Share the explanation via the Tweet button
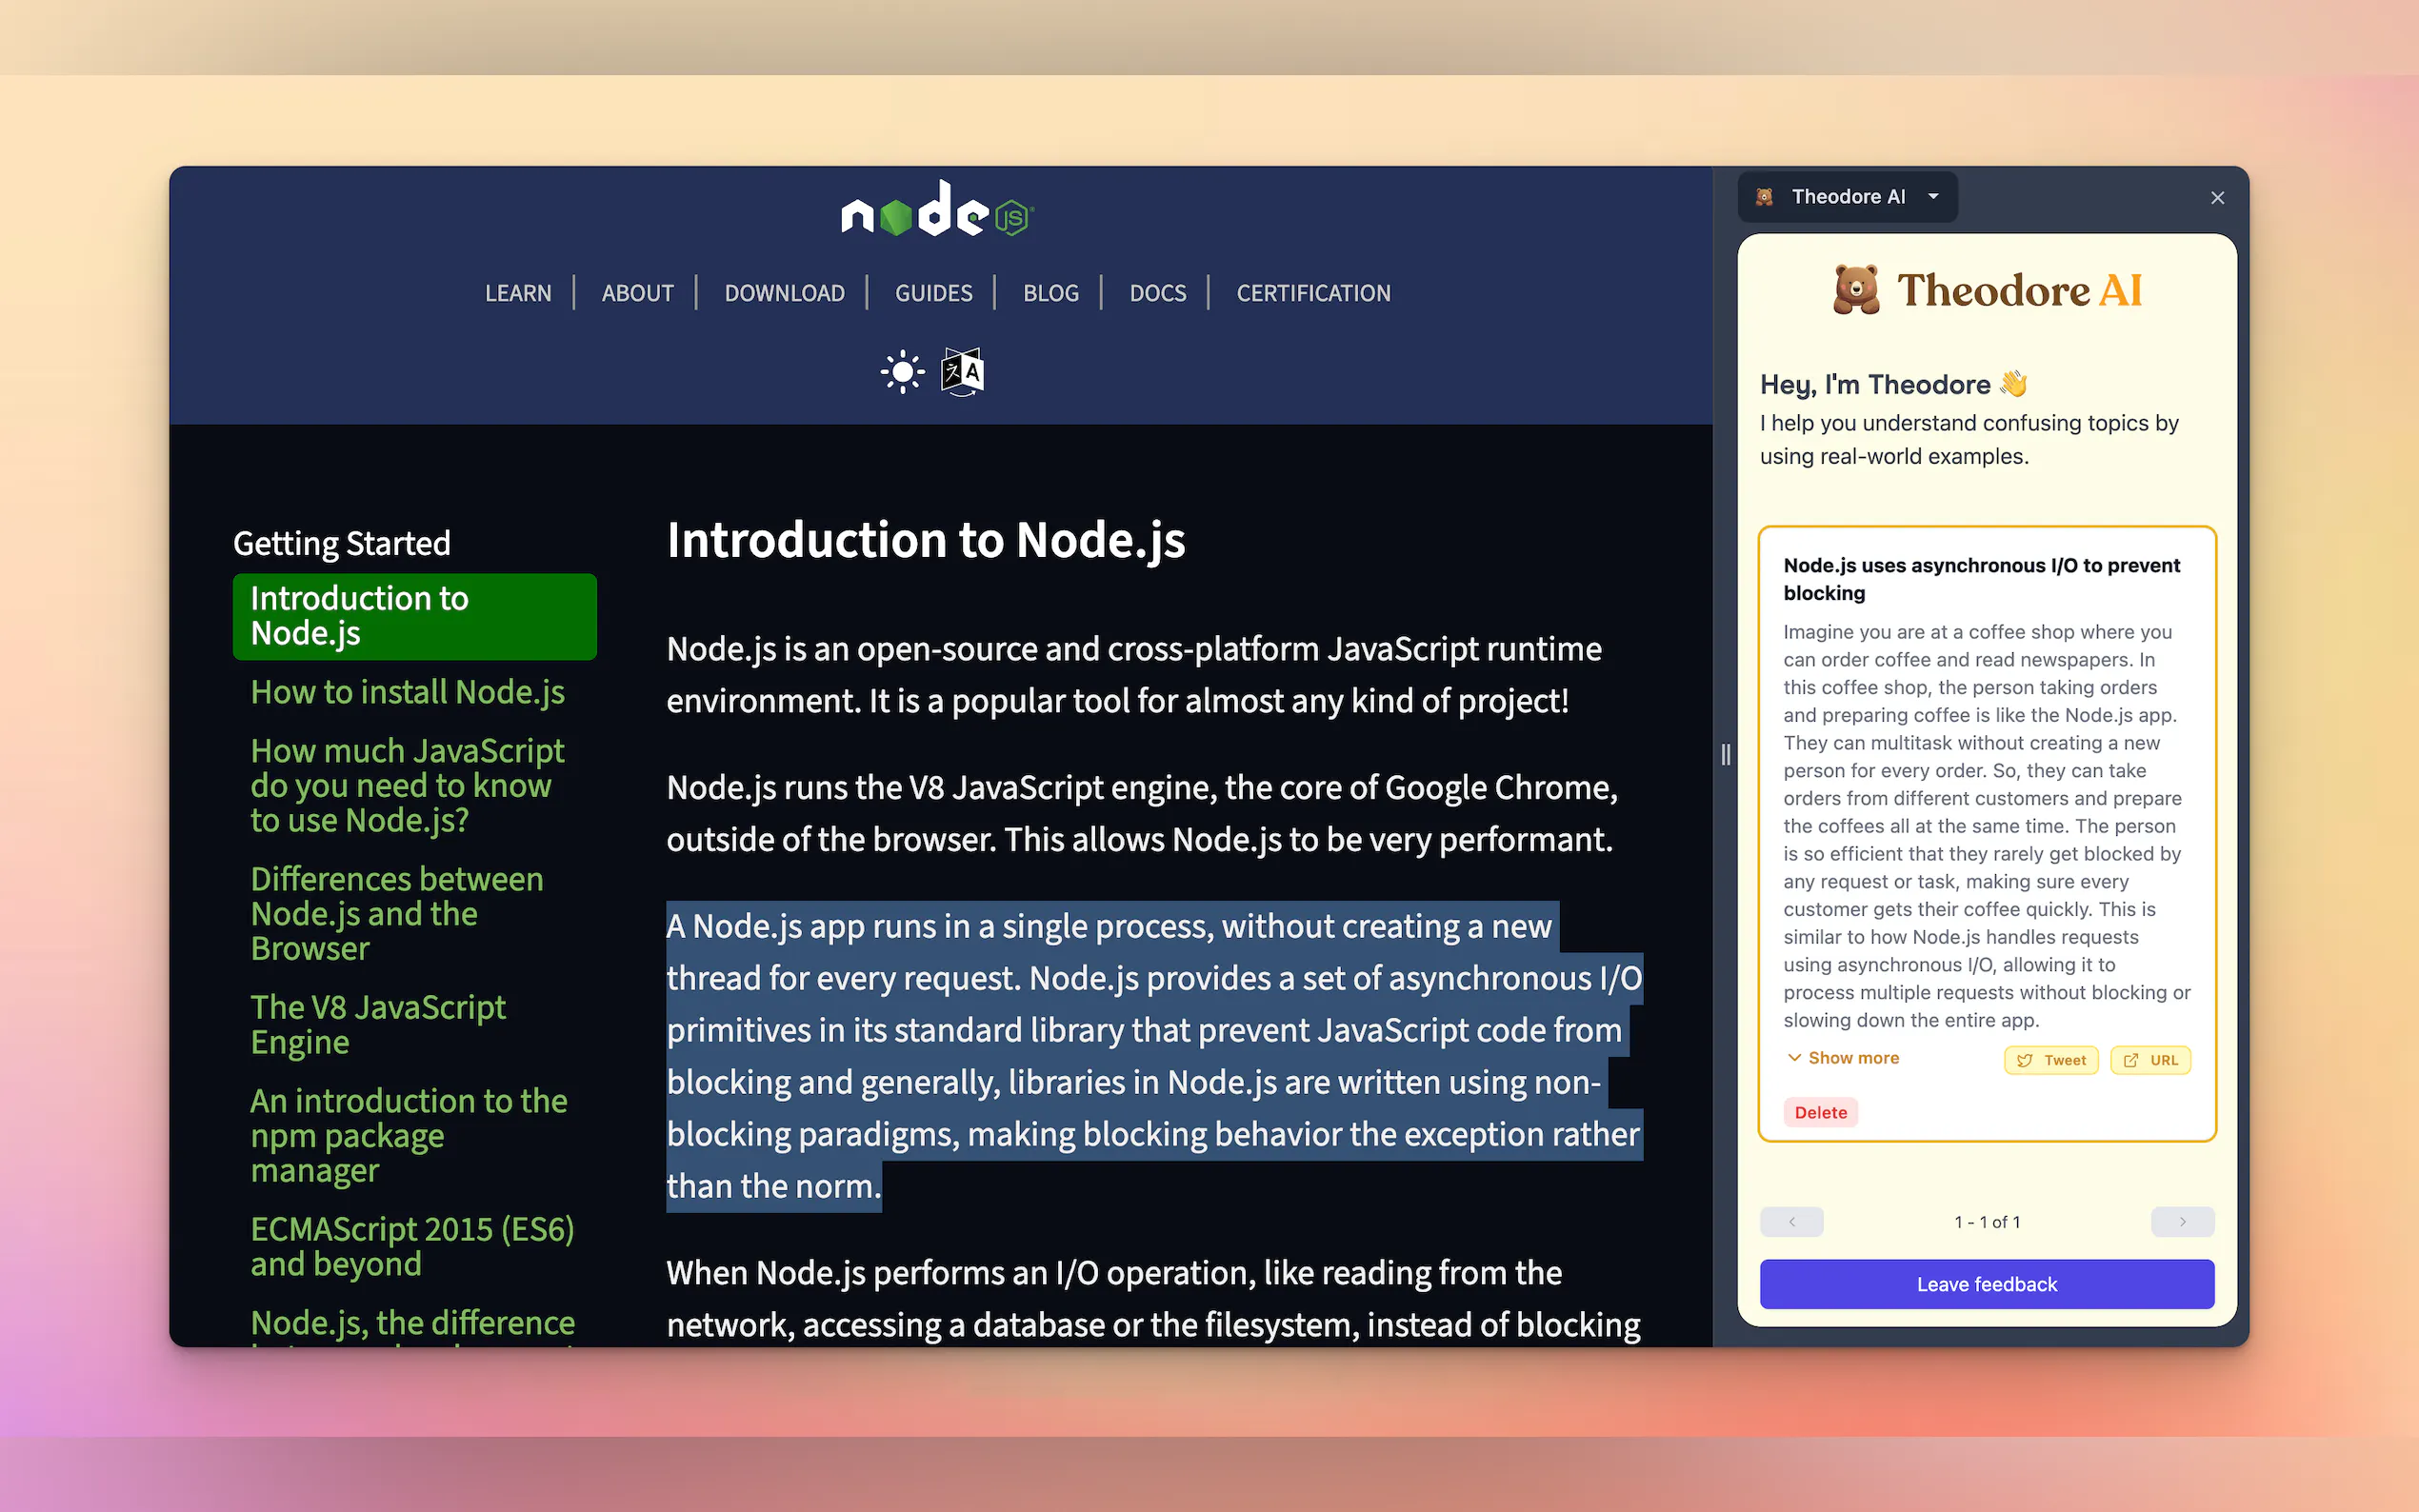Viewport: 2419px width, 1512px height. (x=2051, y=1060)
